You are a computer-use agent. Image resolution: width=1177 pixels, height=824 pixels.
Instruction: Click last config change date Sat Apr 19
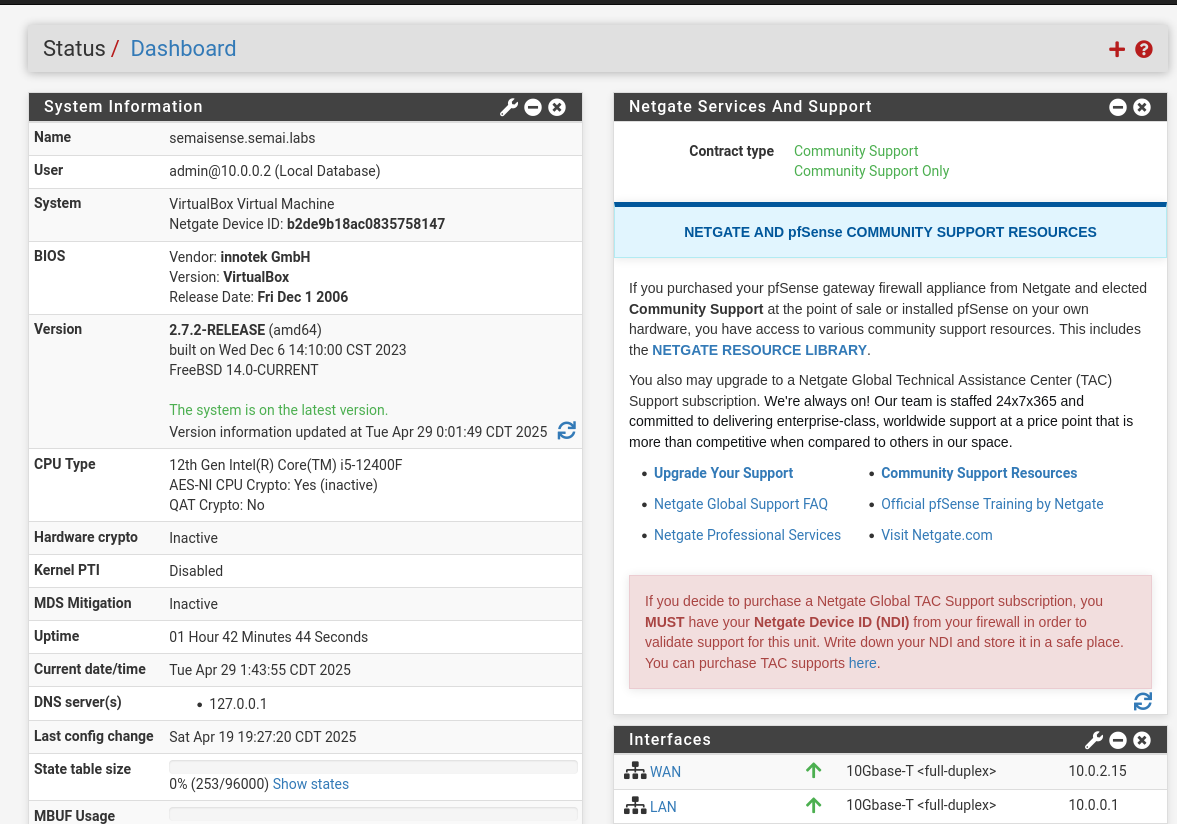262,737
